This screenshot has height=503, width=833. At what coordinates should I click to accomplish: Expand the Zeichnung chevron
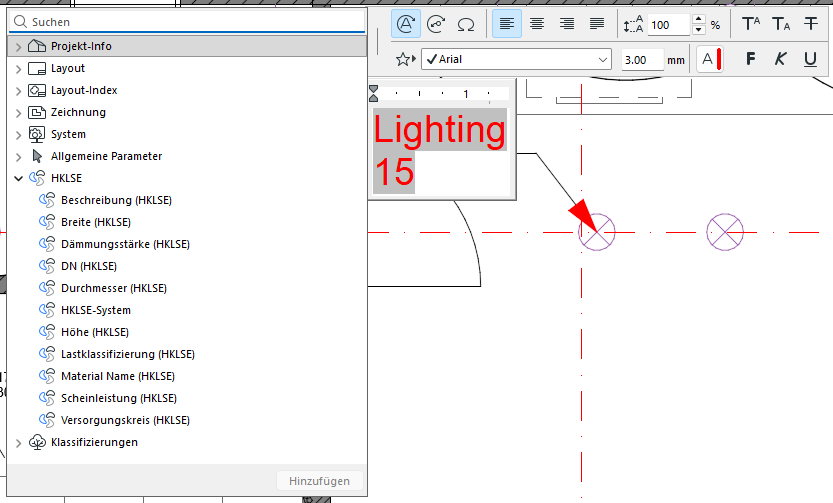19,113
